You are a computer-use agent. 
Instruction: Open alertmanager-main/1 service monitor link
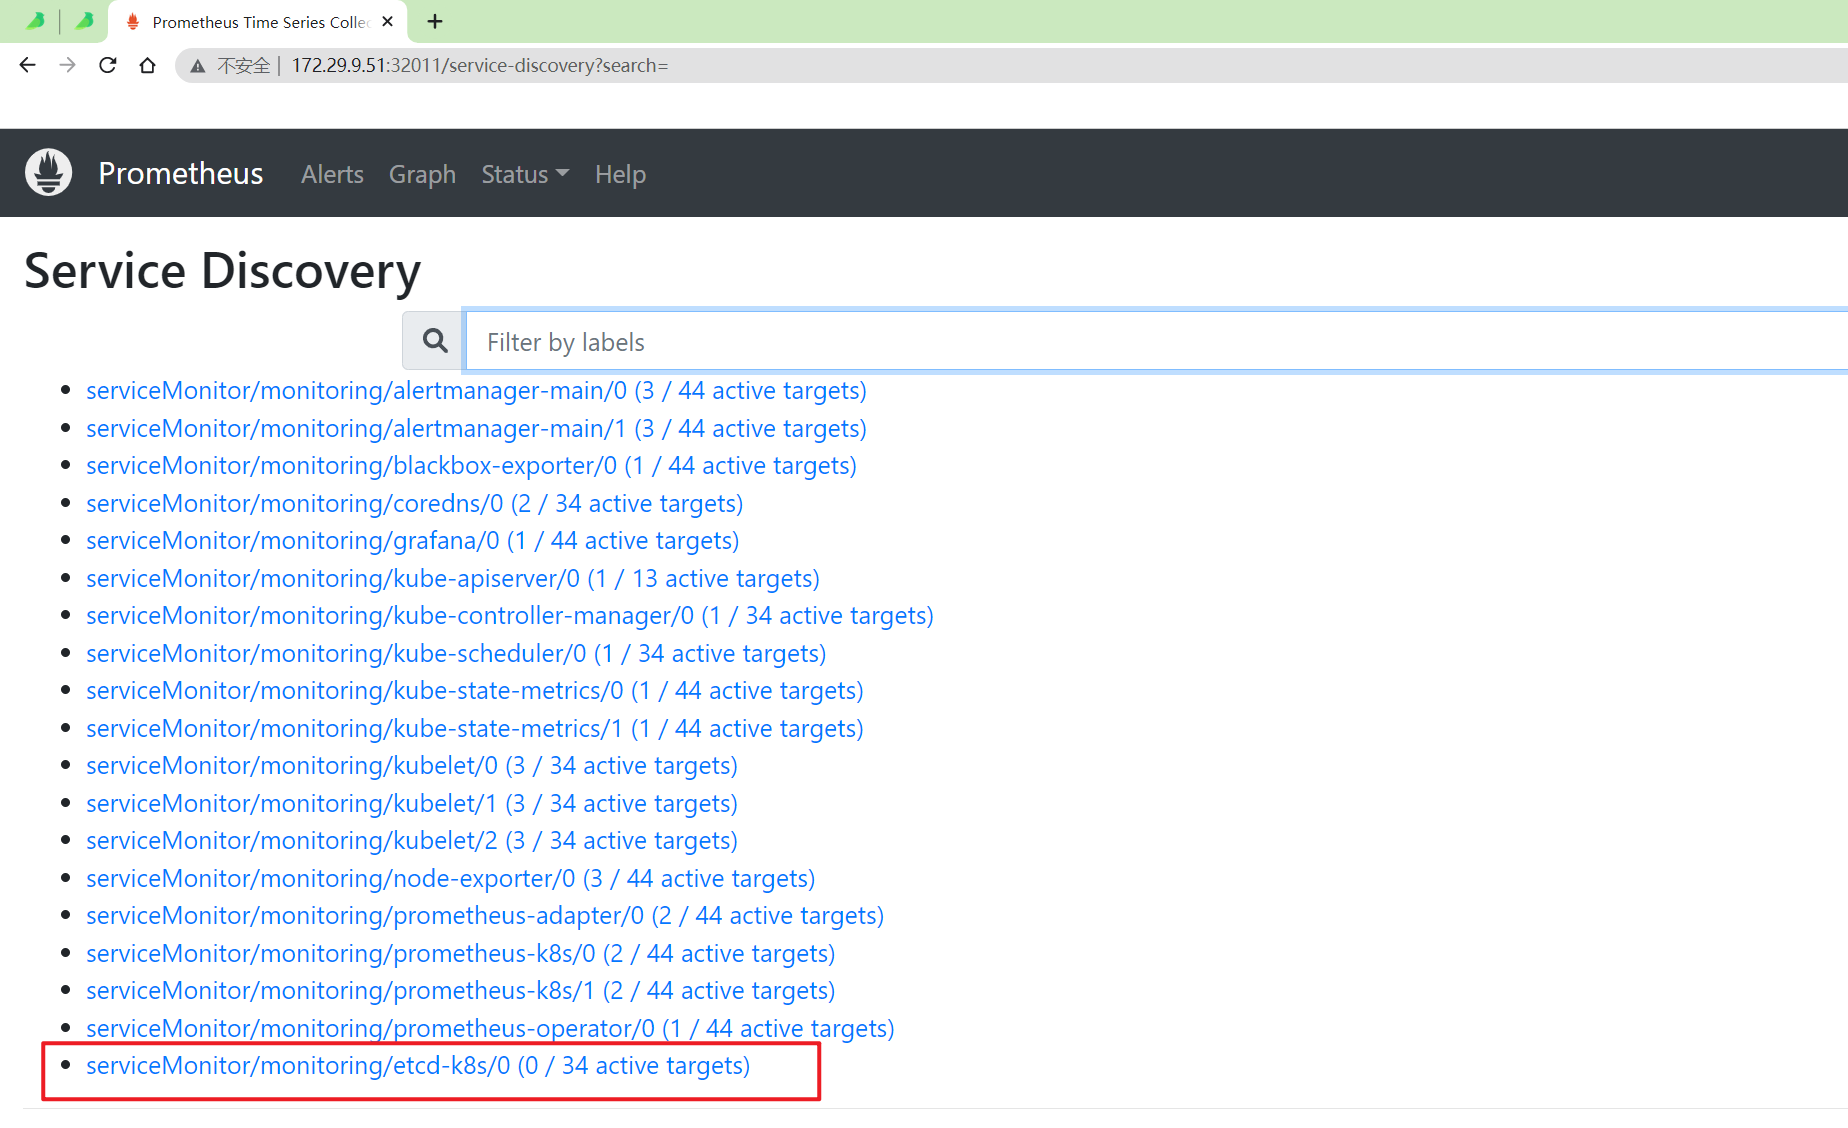point(476,428)
